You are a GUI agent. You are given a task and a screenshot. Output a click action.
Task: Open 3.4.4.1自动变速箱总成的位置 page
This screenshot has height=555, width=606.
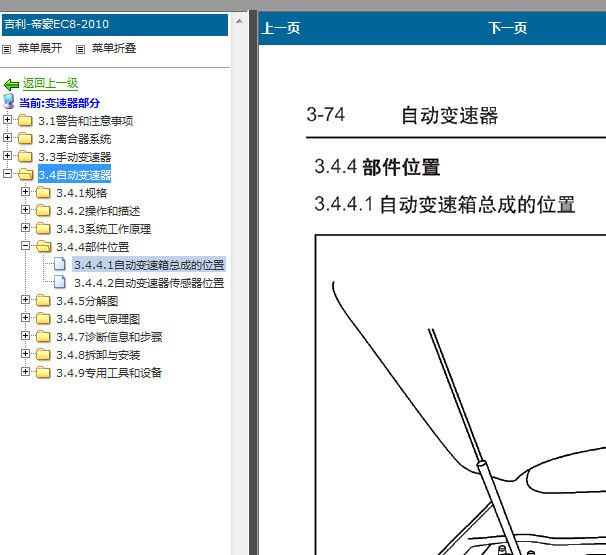coord(149,265)
